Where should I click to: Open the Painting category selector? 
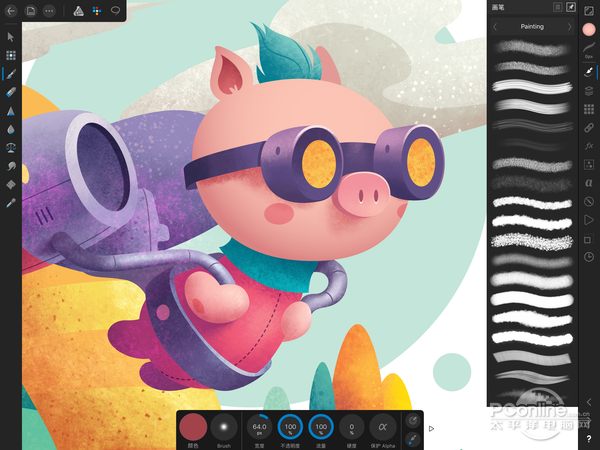532,26
